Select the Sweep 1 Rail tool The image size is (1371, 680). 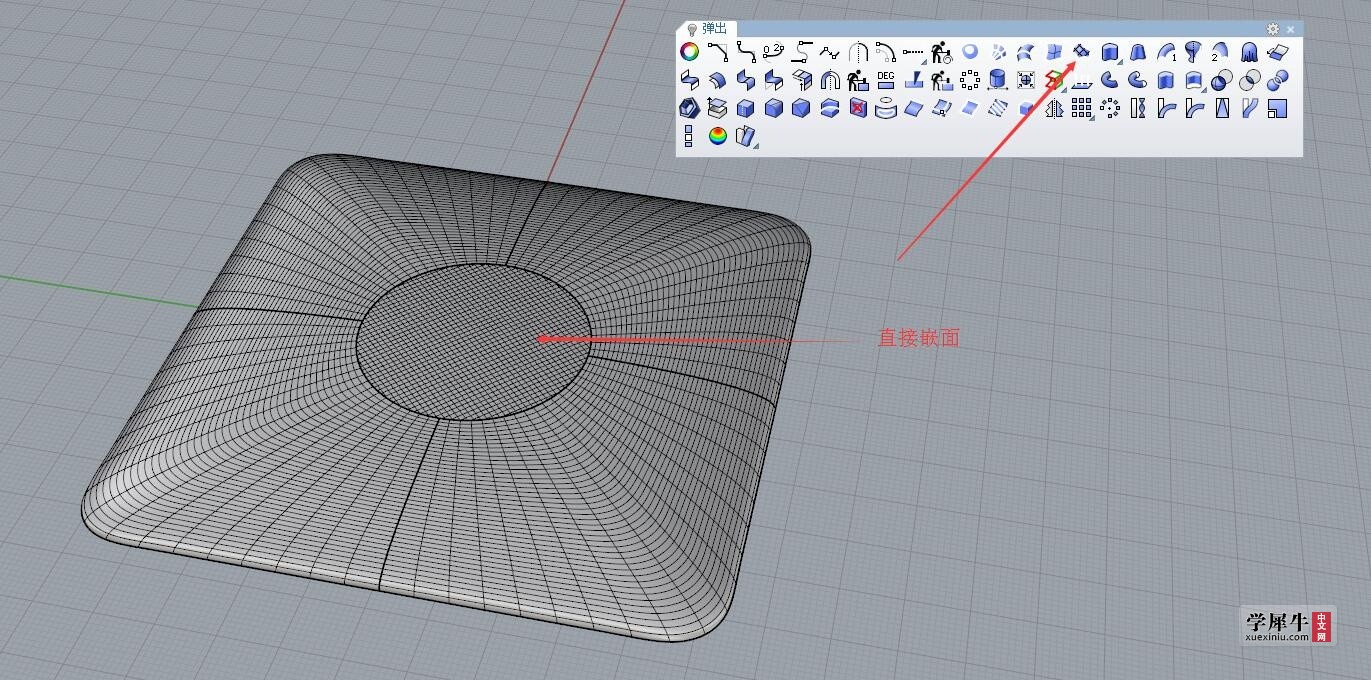(1165, 52)
